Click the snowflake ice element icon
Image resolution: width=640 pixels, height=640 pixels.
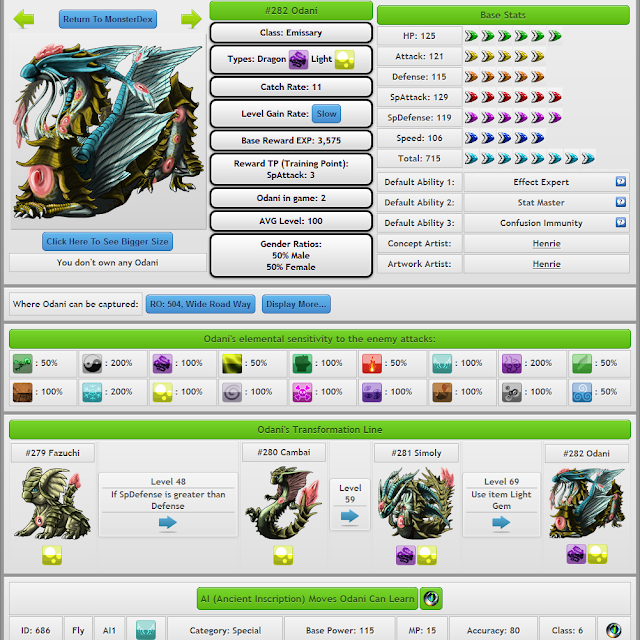coord(92,392)
